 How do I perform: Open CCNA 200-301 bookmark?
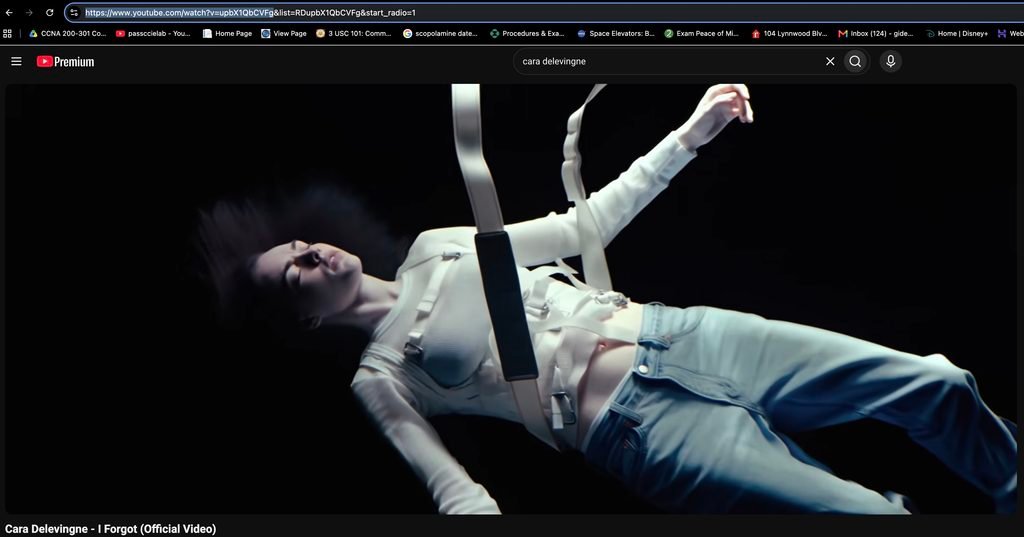pos(68,33)
